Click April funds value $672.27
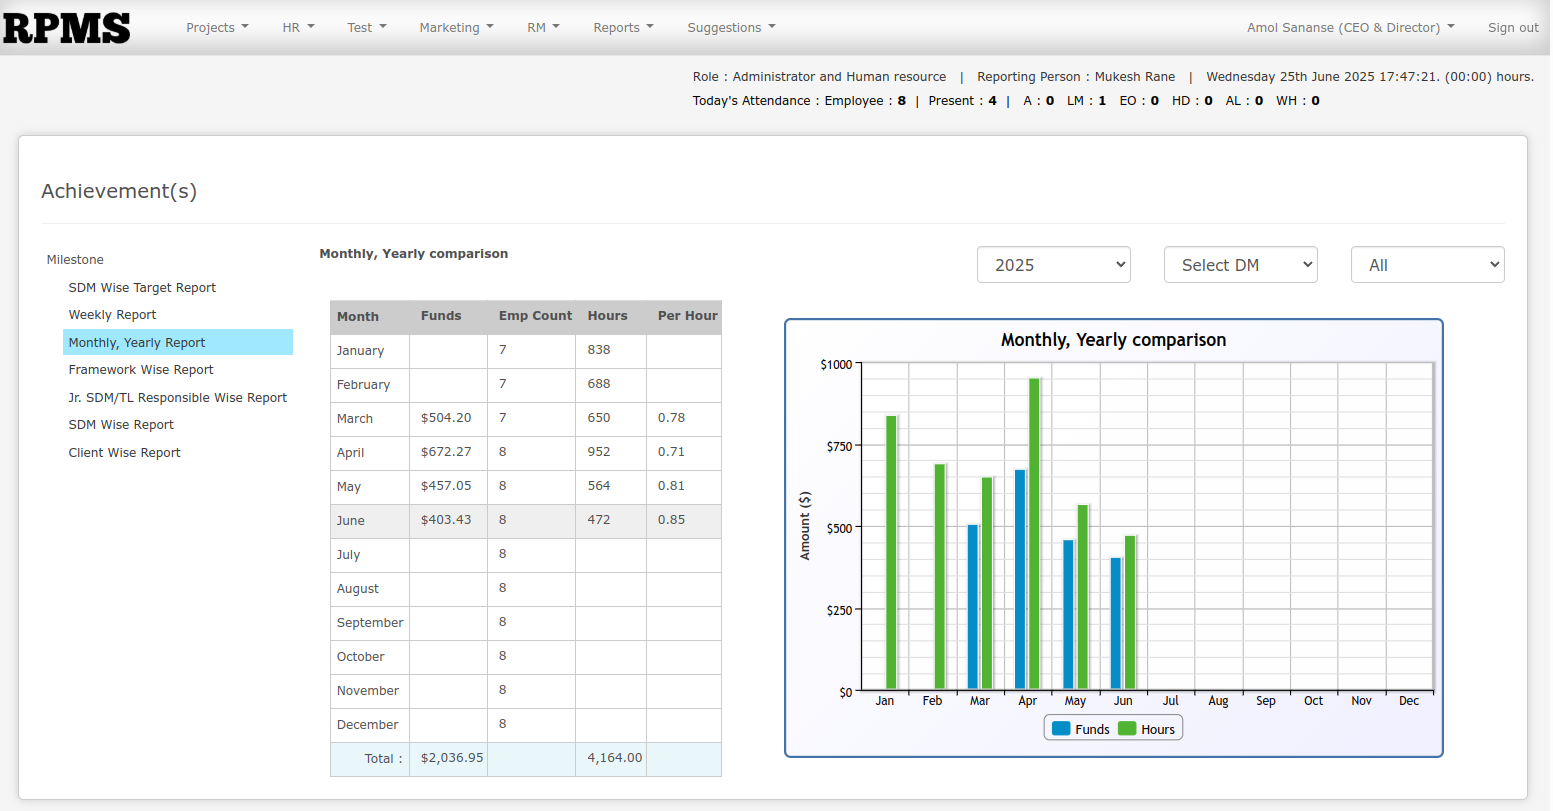 click(x=446, y=452)
